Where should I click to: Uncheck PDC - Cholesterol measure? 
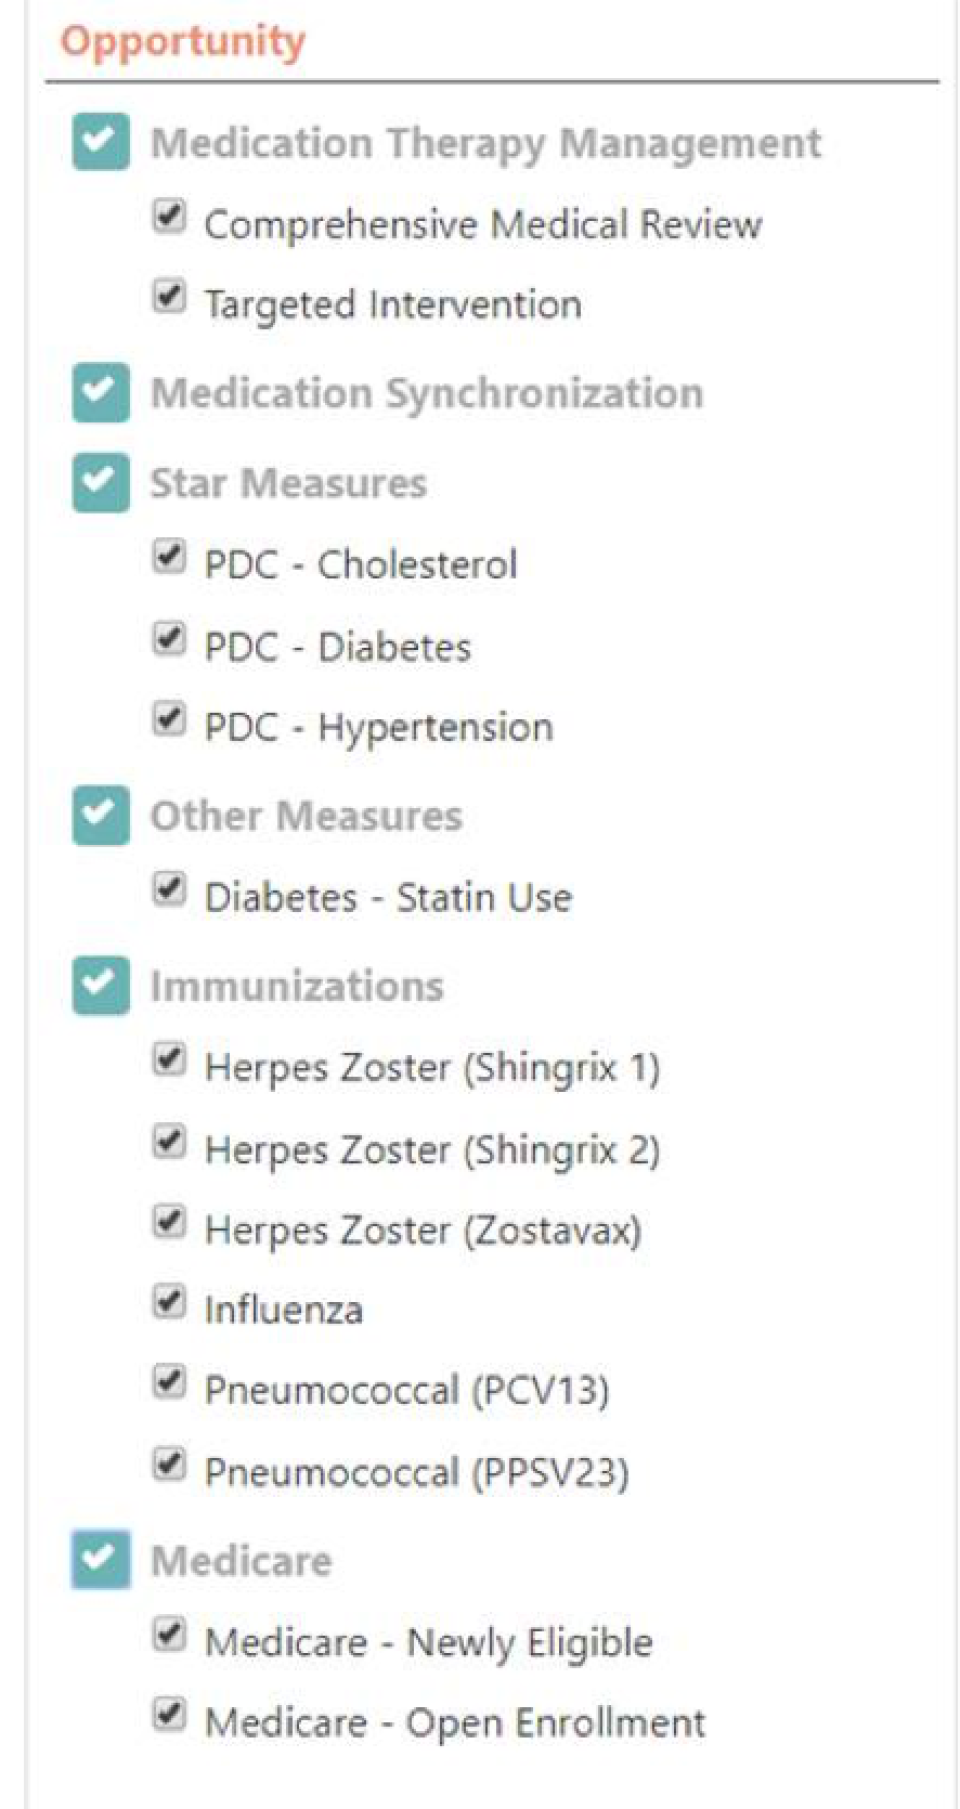pyautogui.click(x=169, y=557)
